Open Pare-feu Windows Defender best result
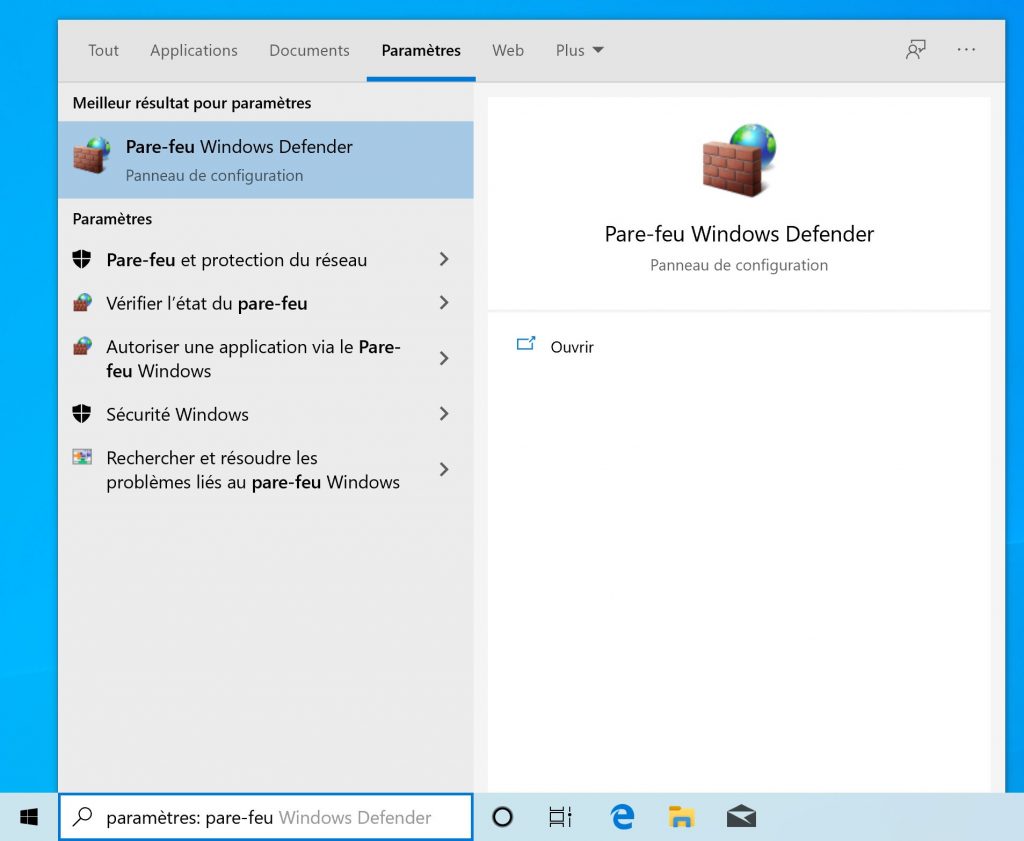Image resolution: width=1024 pixels, height=841 pixels. coord(266,159)
